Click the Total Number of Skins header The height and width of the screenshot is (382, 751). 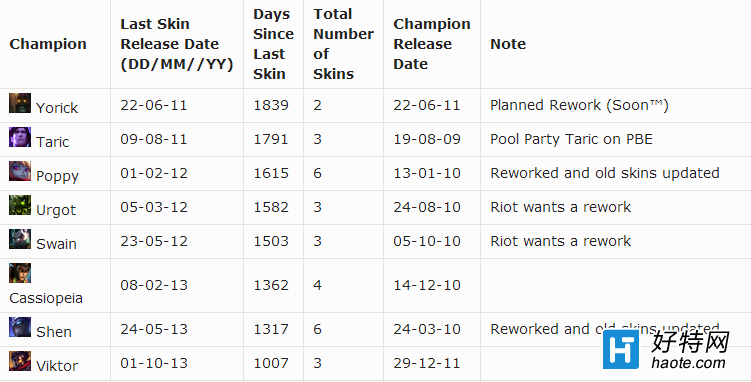pos(343,44)
